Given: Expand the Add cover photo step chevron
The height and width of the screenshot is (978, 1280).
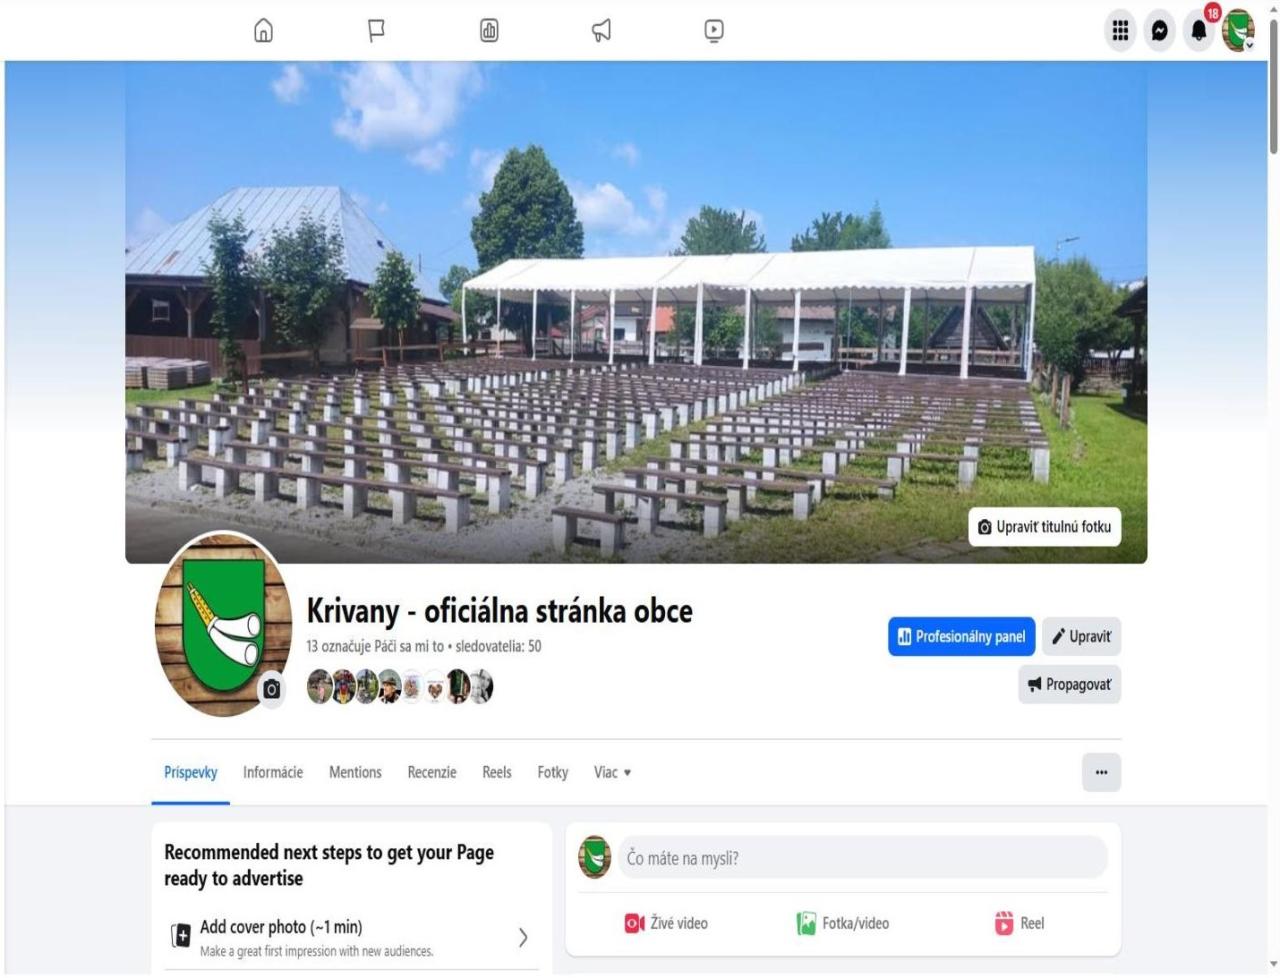Looking at the screenshot, I should tap(523, 937).
